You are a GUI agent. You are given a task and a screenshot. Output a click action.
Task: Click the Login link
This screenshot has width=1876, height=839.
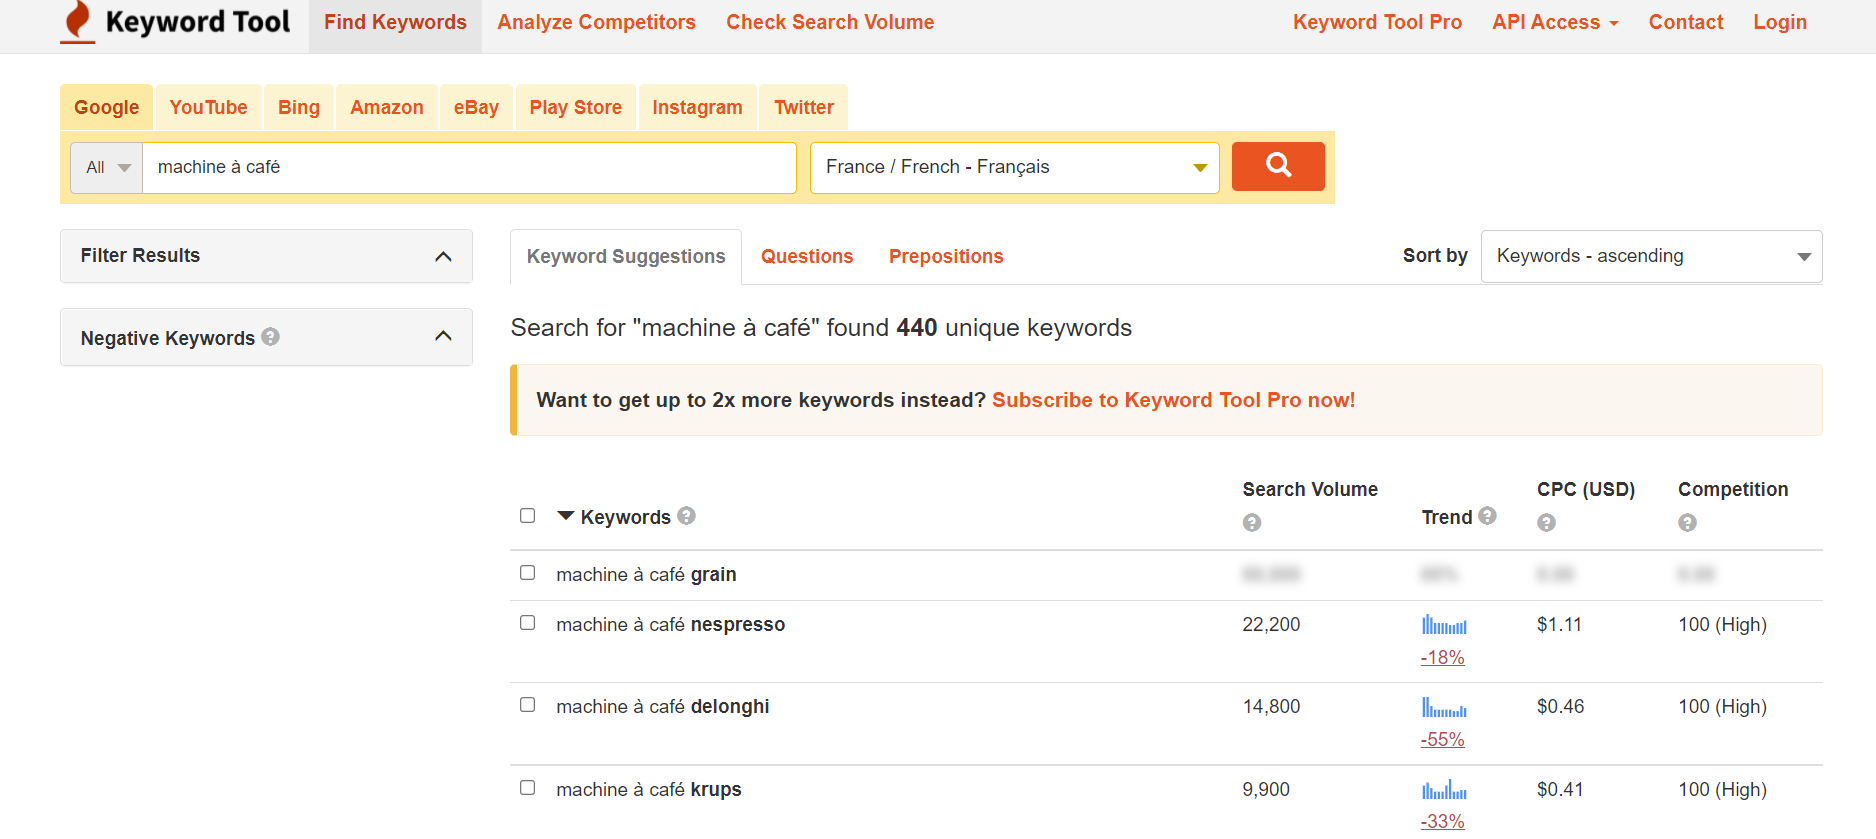[x=1779, y=22]
